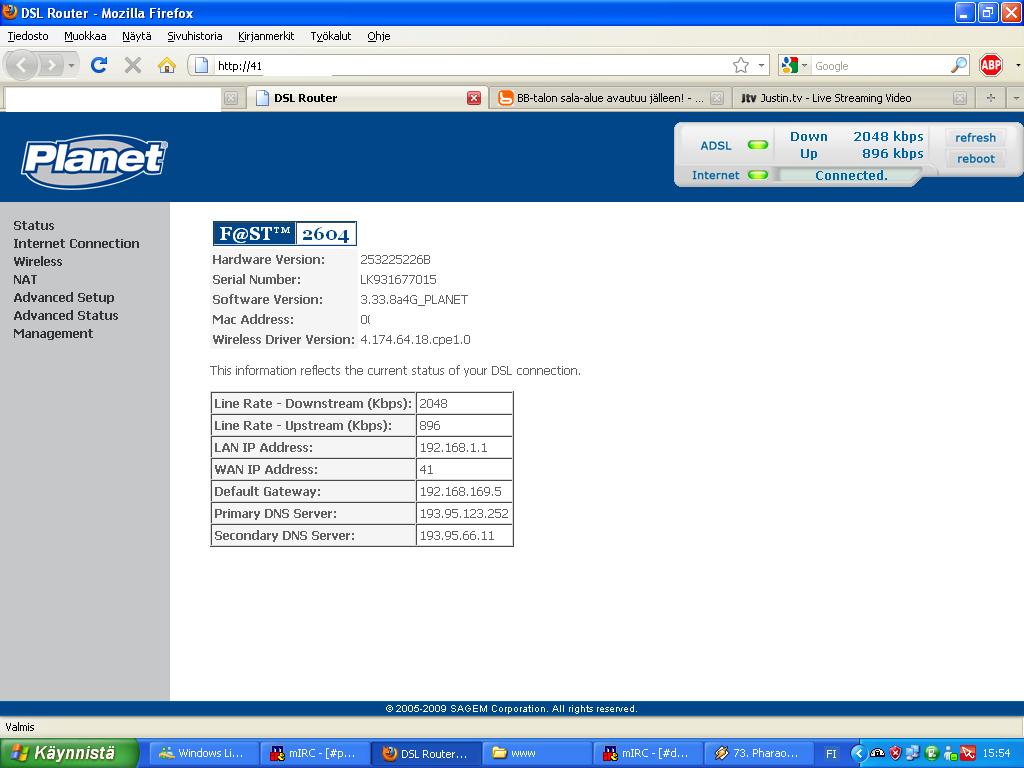1024x768 pixels.
Task: Click the Käynnistä start button
Action: pos(69,753)
